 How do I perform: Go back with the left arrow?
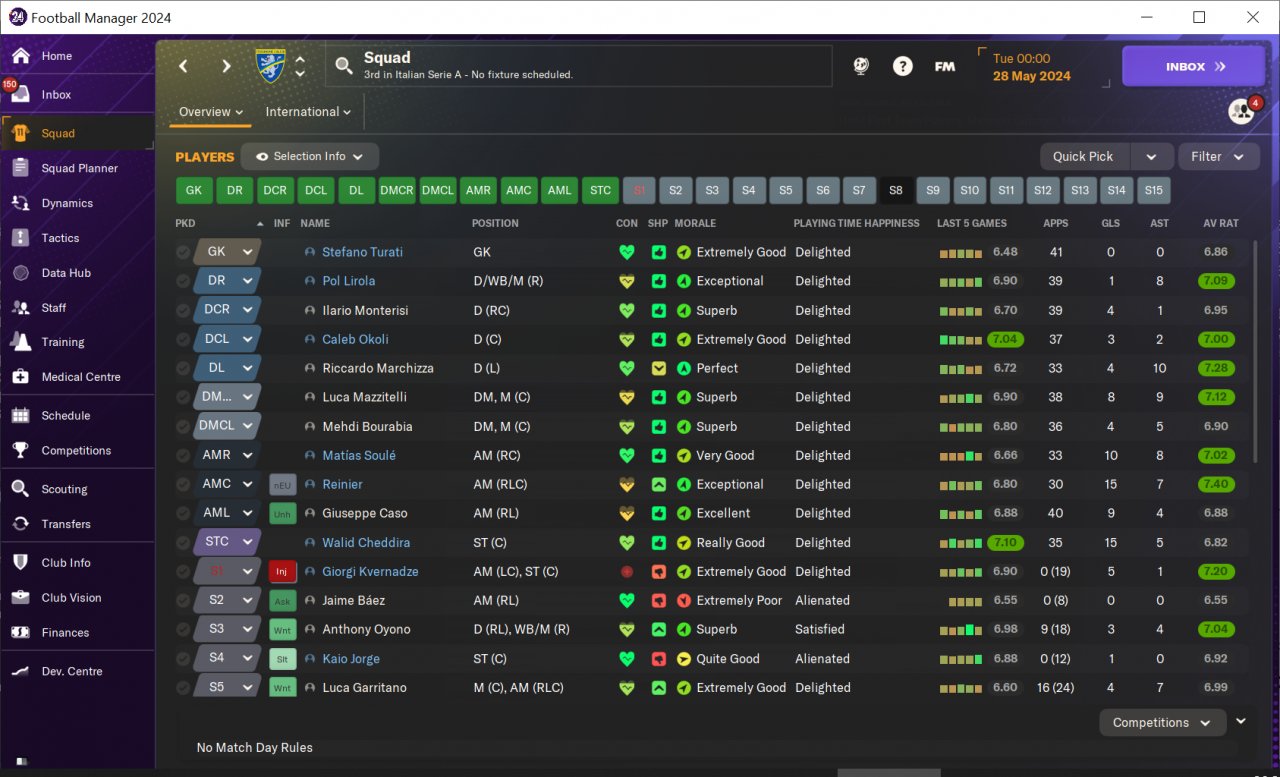pyautogui.click(x=183, y=66)
